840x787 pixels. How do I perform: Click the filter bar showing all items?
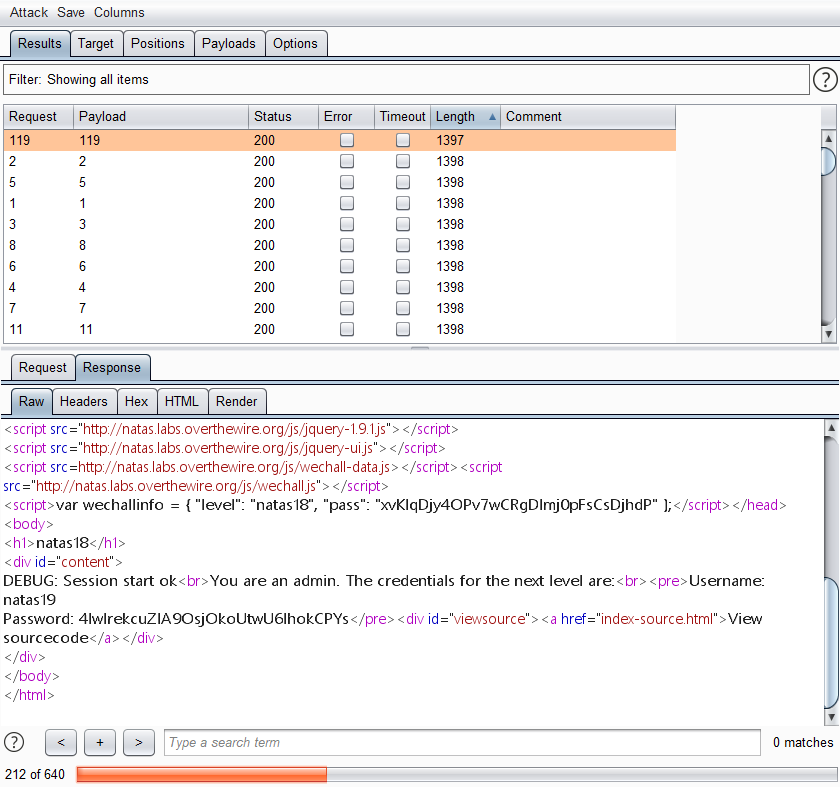tap(406, 80)
